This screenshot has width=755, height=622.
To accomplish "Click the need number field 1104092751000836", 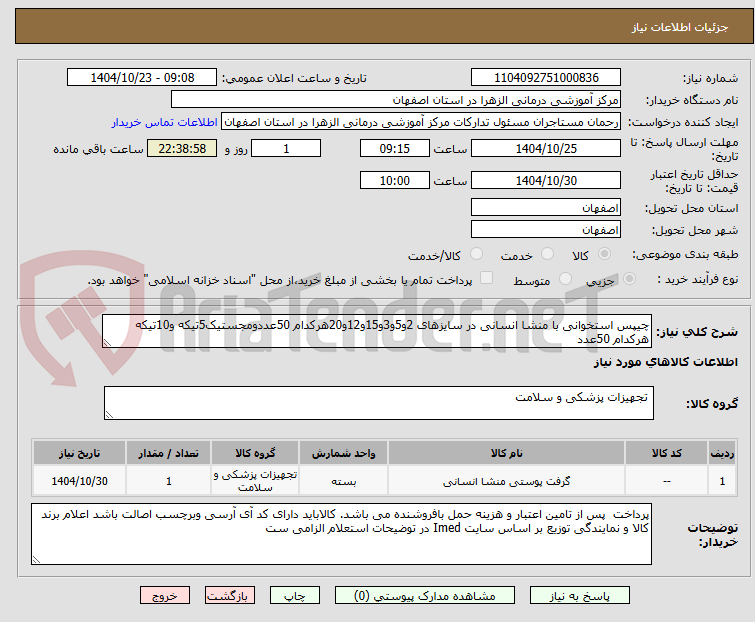I will pos(546,78).
